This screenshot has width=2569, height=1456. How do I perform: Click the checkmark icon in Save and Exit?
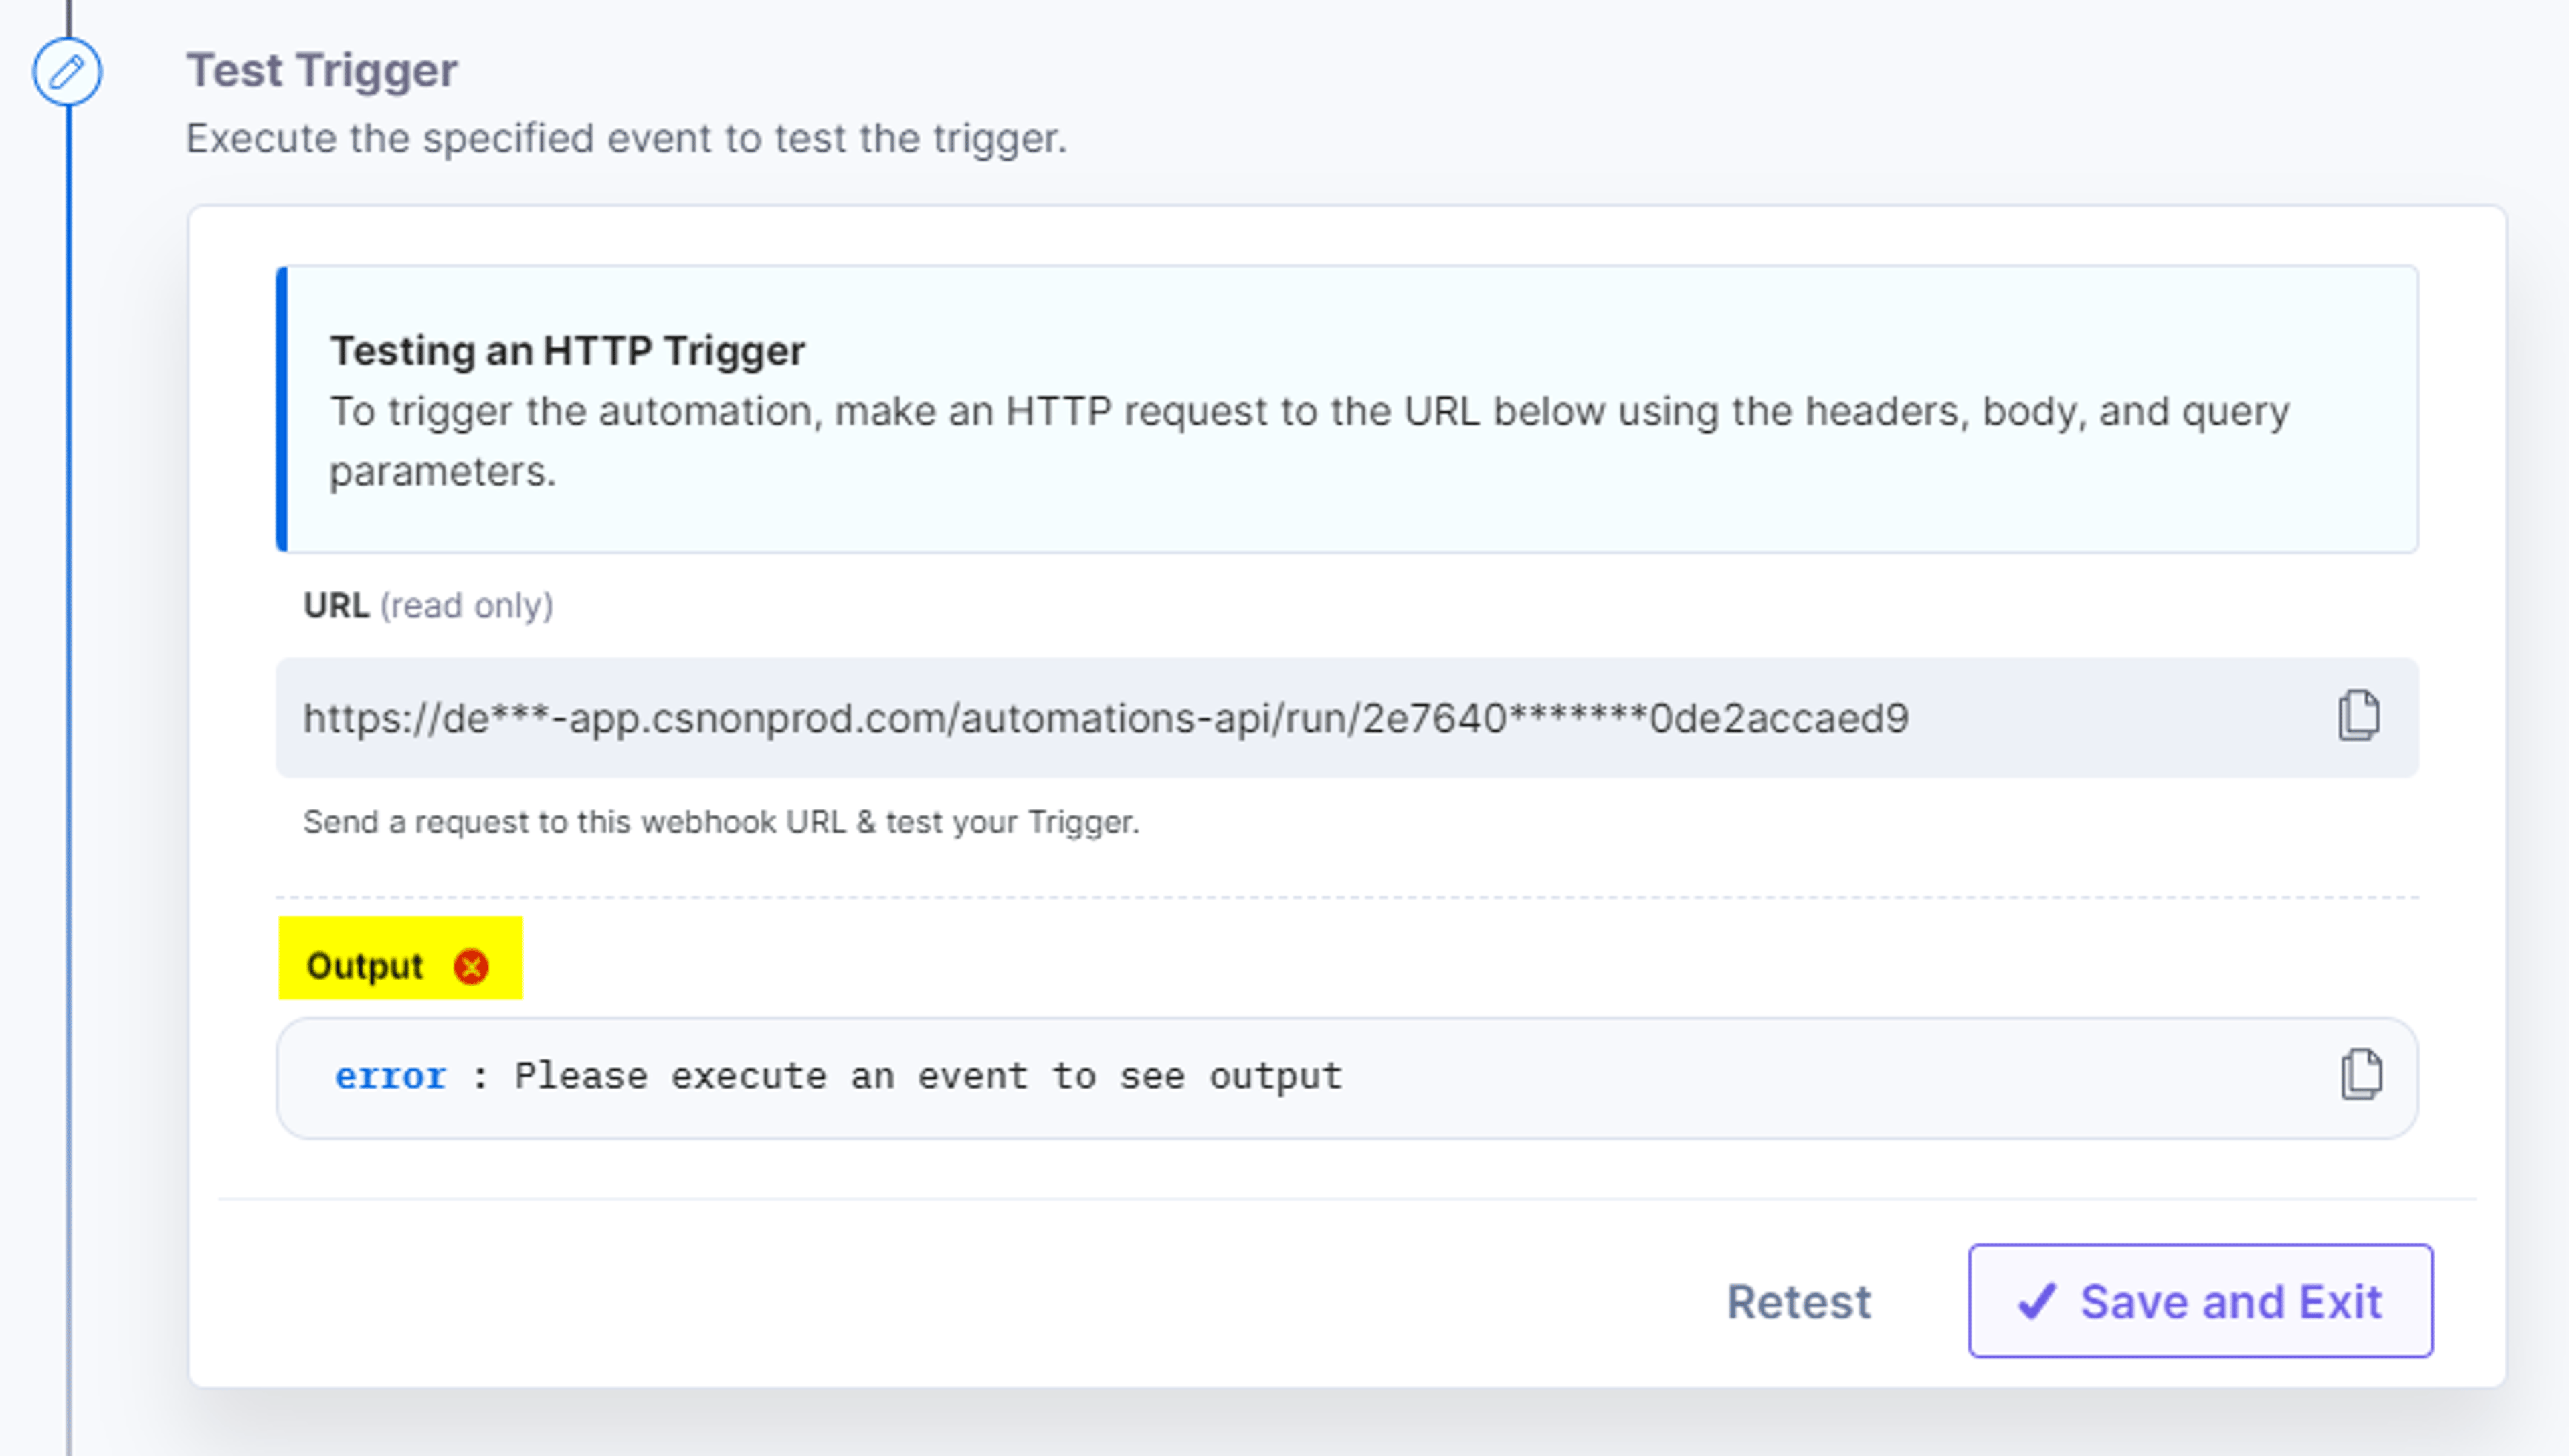pos(2036,1302)
